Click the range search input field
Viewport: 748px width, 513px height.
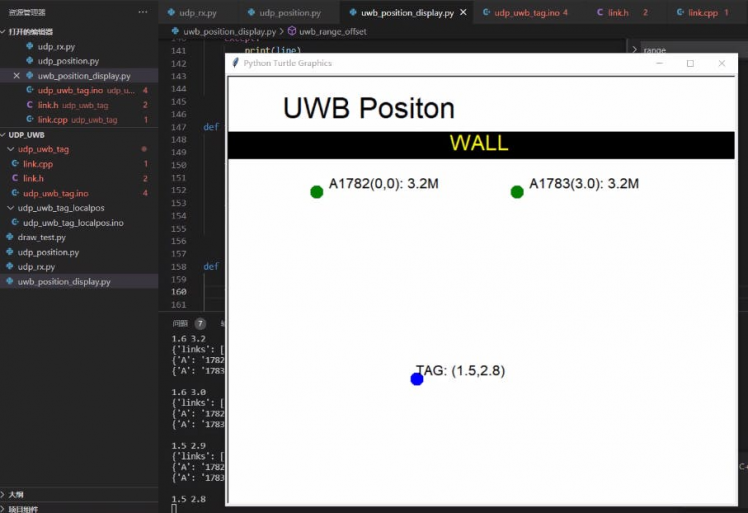[694, 50]
